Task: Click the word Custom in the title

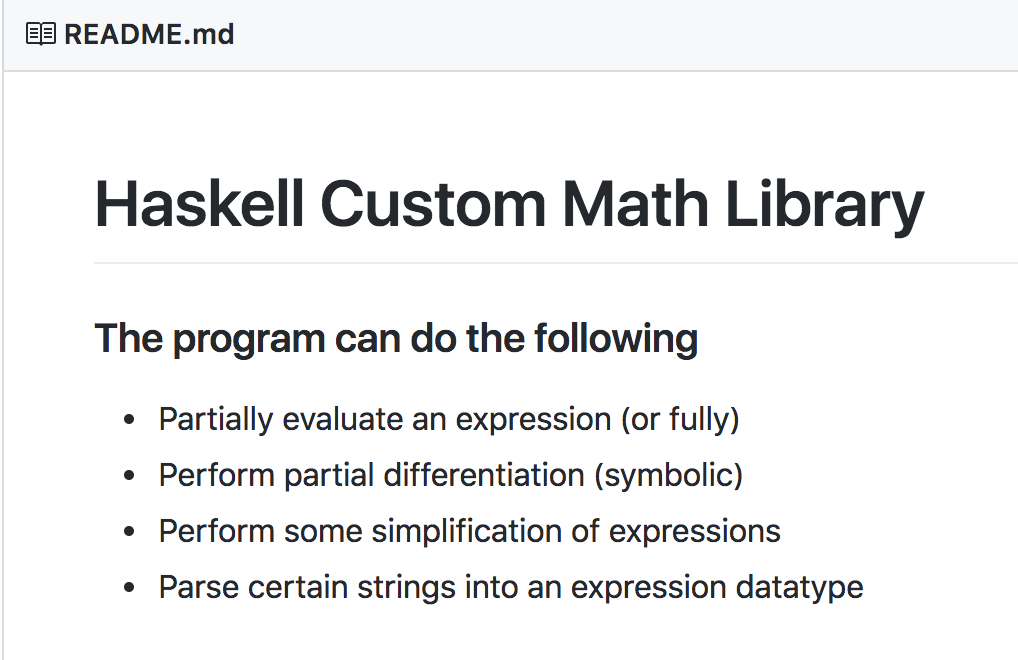Action: point(433,204)
